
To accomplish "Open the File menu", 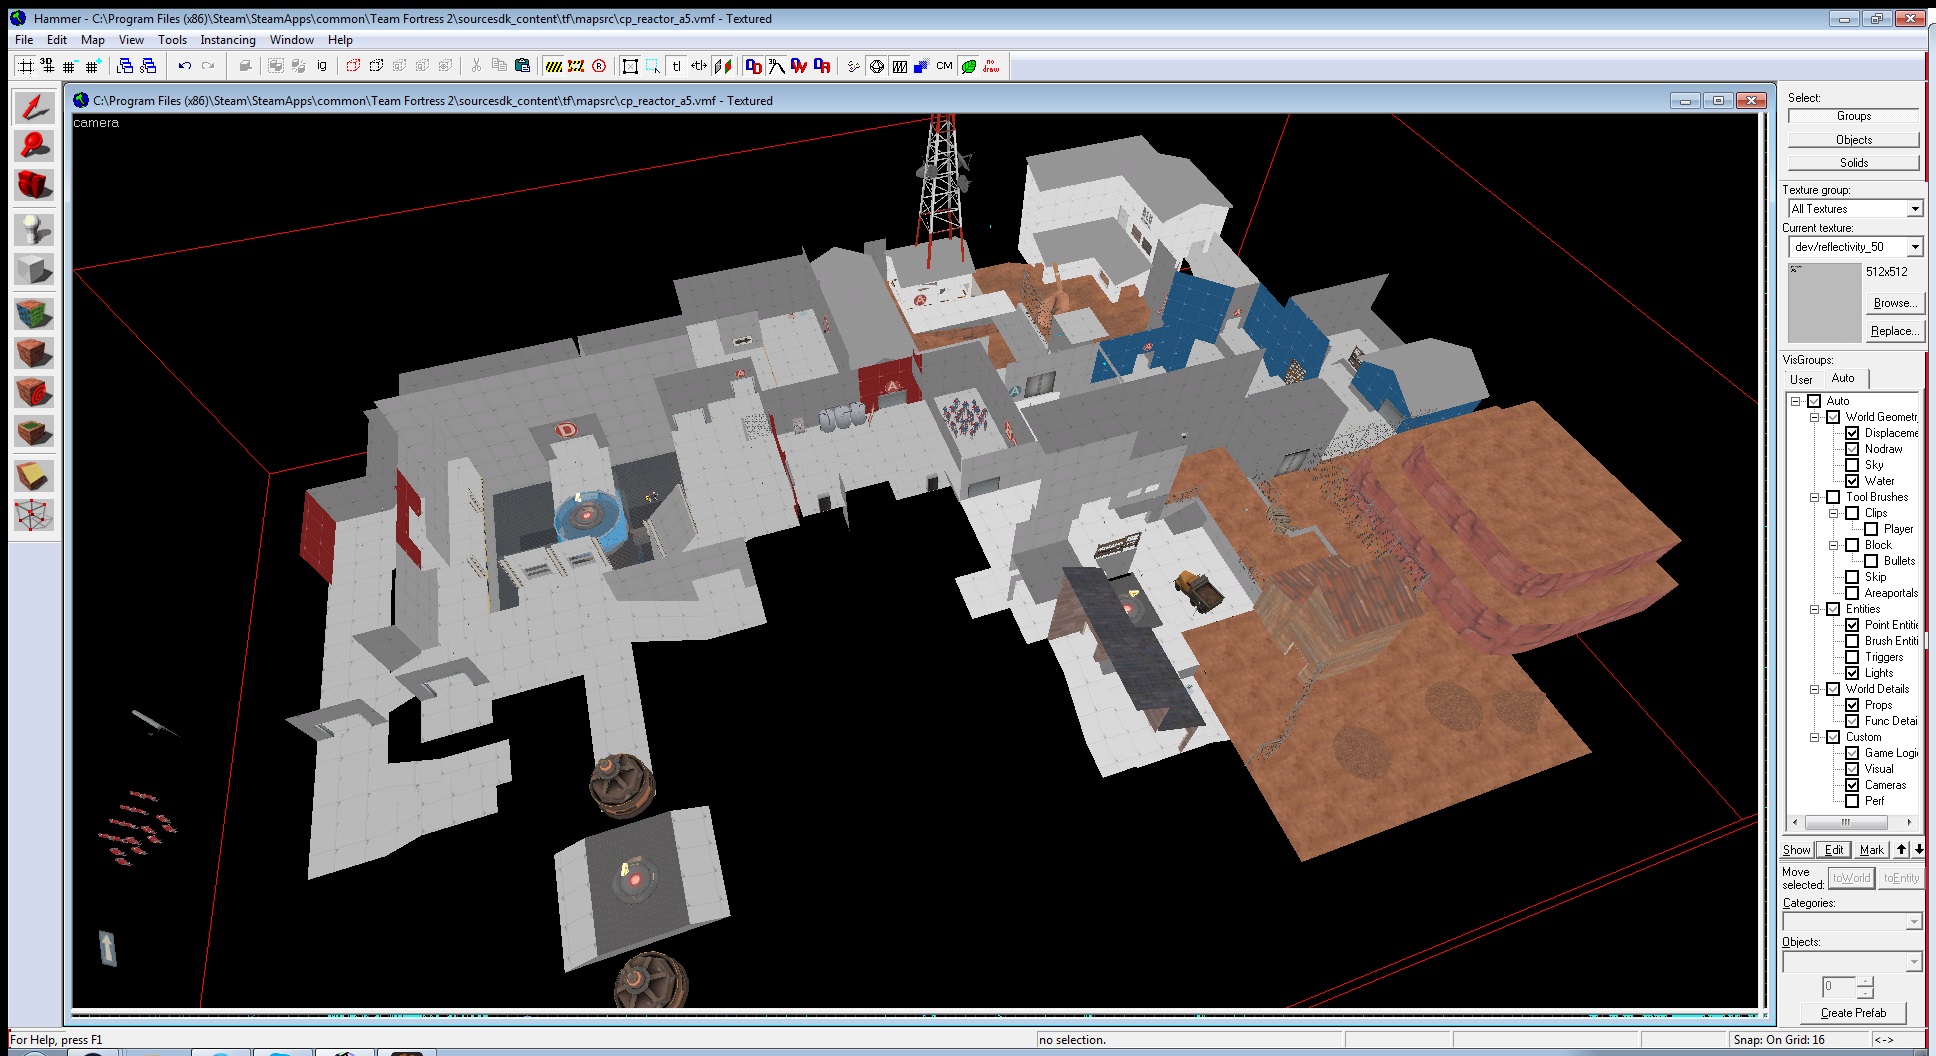I will click(x=24, y=40).
